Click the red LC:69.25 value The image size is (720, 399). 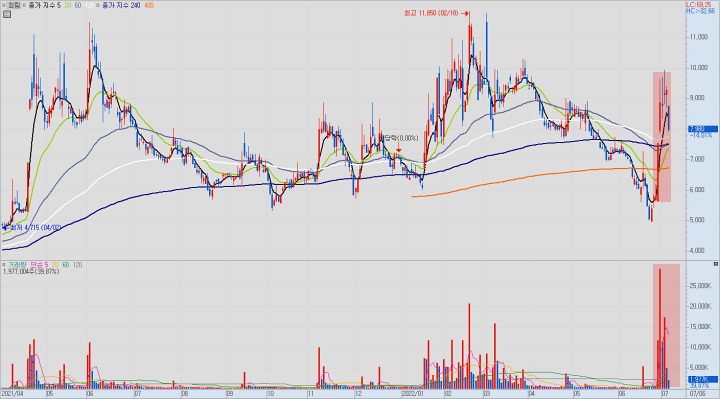(699, 5)
